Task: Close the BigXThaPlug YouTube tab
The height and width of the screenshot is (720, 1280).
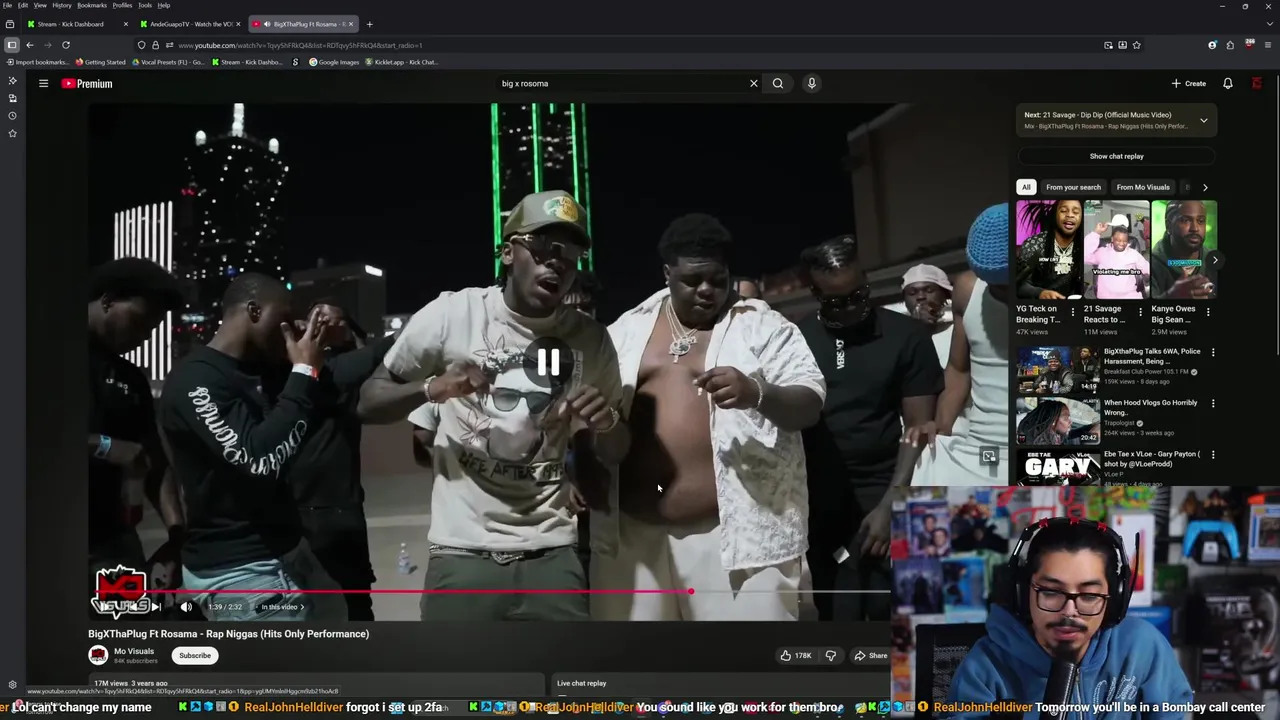Action: 351,24
